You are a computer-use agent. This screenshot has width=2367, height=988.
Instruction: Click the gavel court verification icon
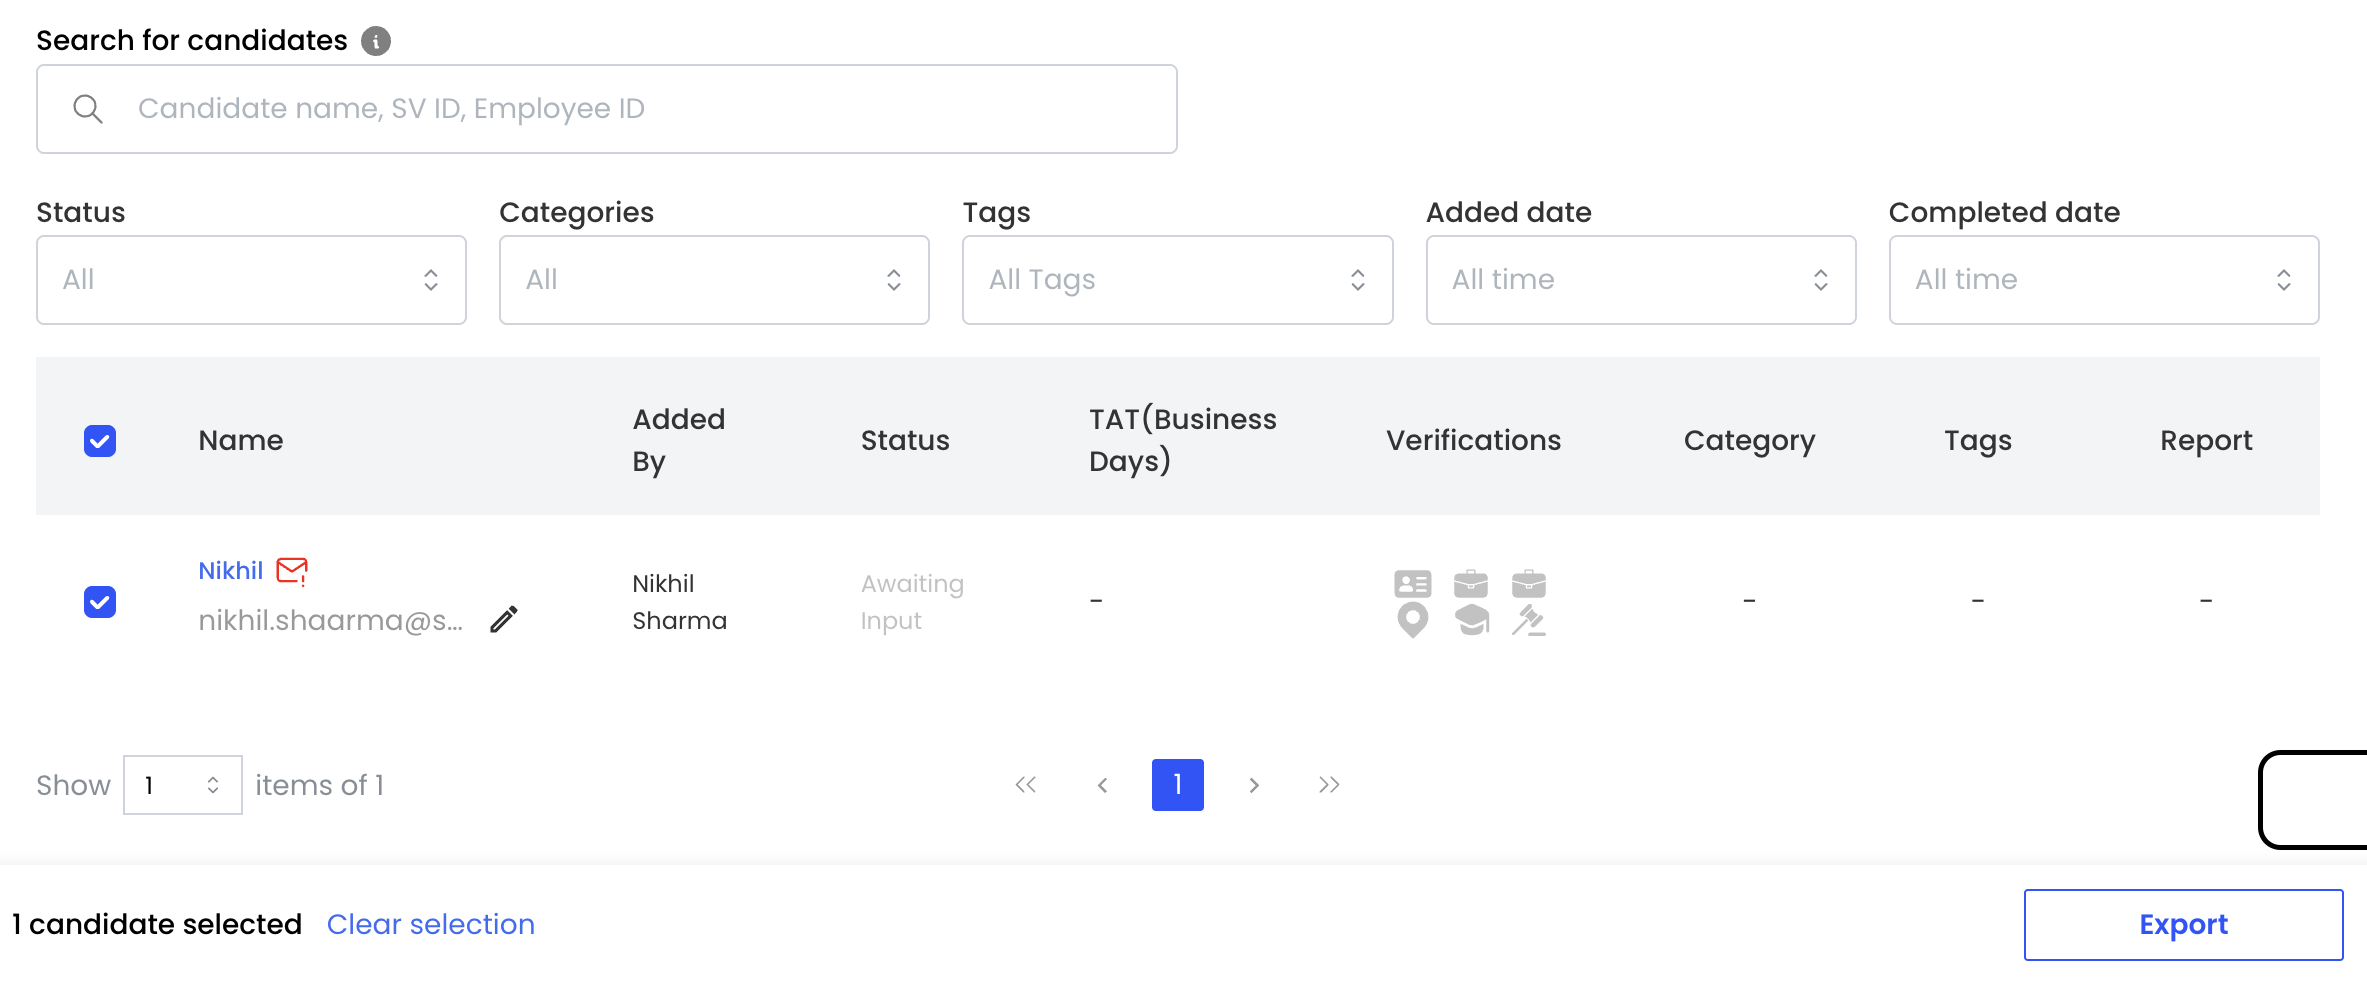click(x=1529, y=621)
